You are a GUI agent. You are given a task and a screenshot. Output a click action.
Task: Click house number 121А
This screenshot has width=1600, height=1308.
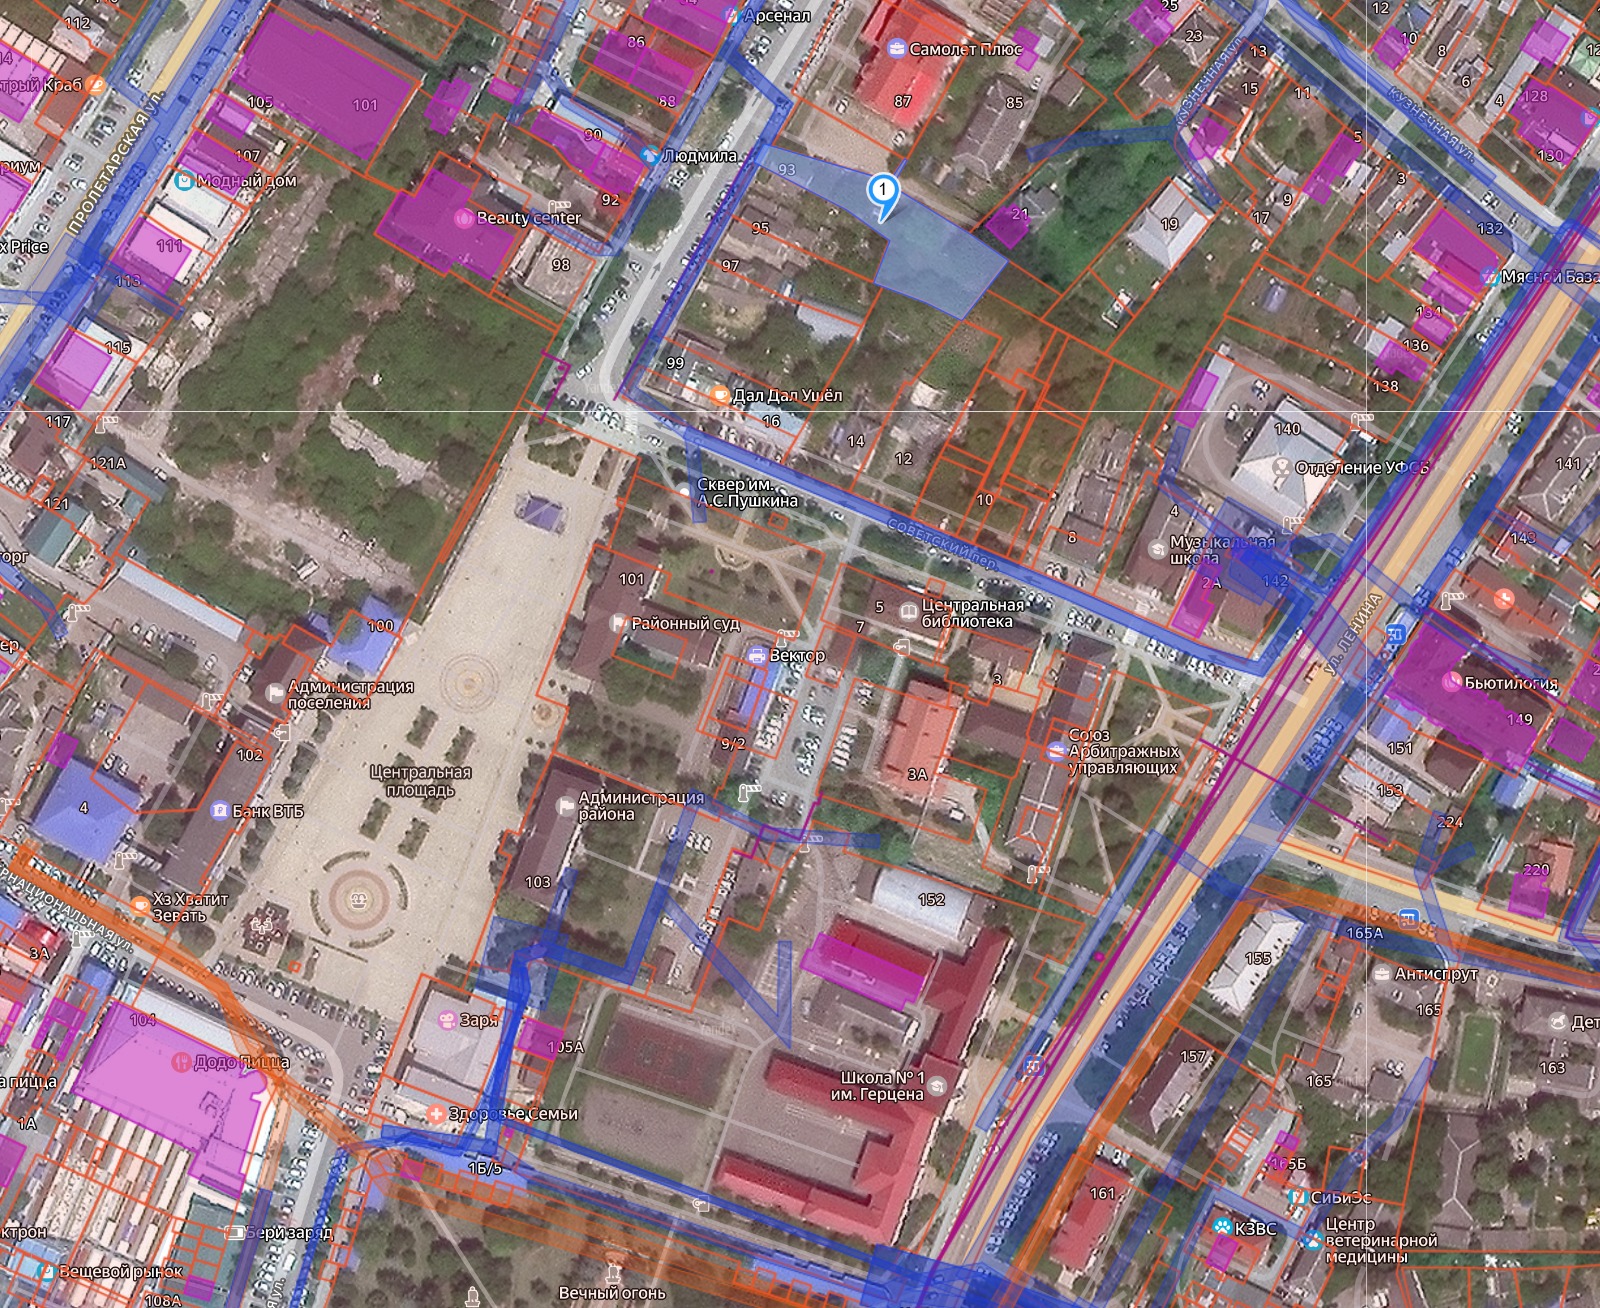(108, 464)
